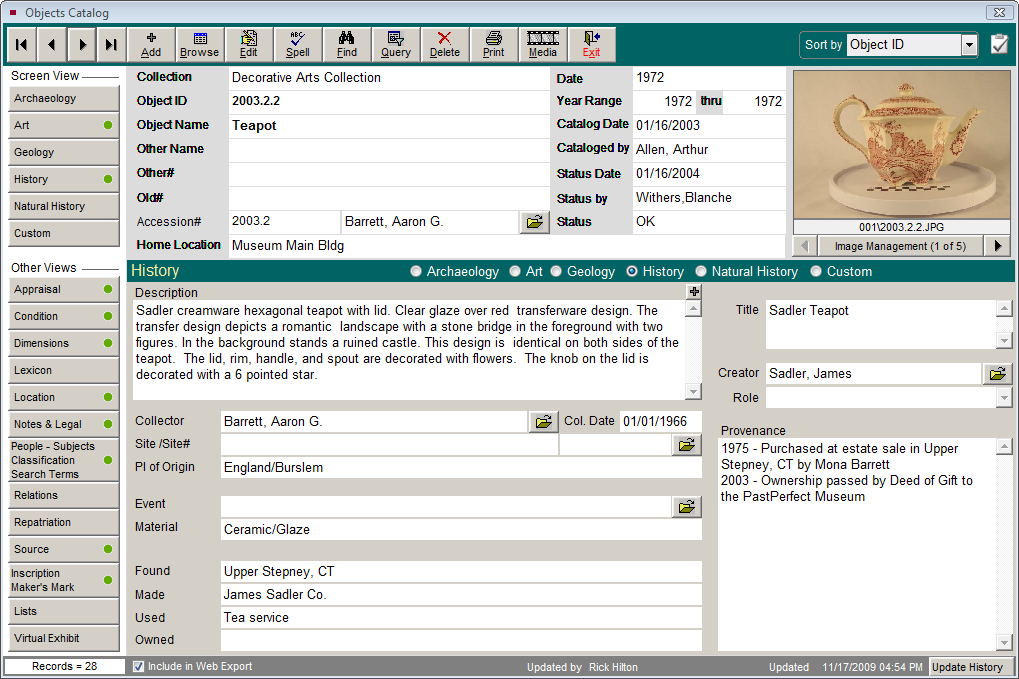Open the folder icon beside the Accession number
1019x679 pixels.
534,222
